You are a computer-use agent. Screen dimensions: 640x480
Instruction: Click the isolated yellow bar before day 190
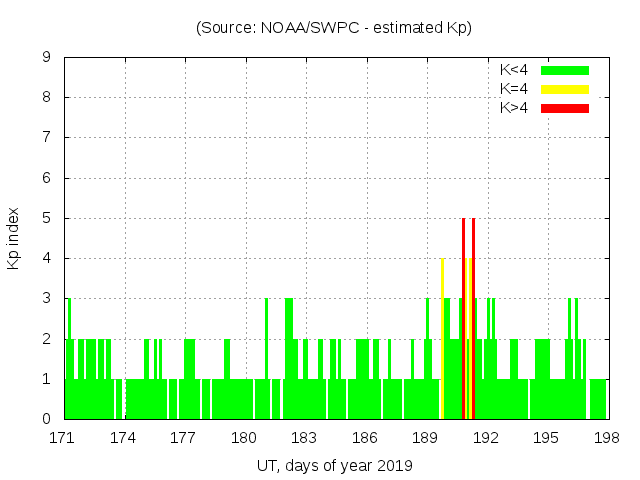point(442,340)
